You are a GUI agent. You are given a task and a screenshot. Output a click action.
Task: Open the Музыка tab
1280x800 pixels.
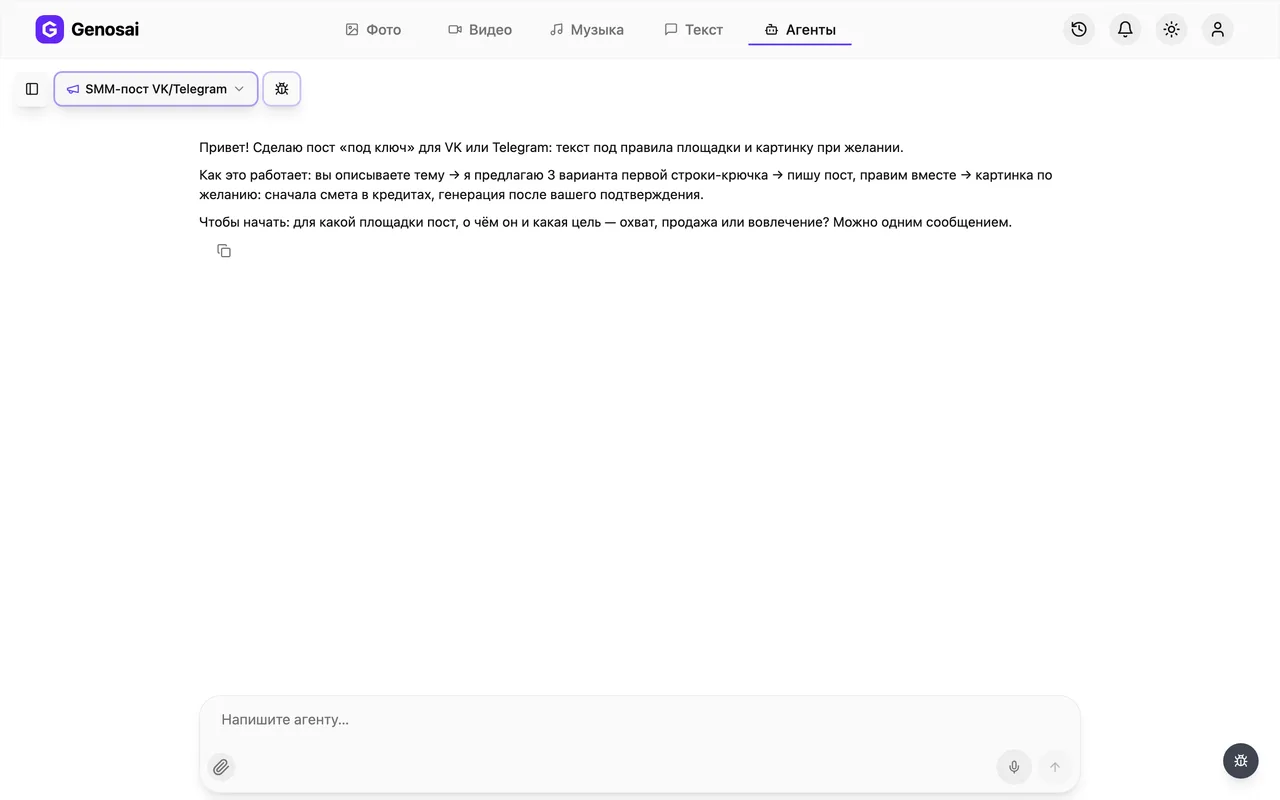coord(587,30)
